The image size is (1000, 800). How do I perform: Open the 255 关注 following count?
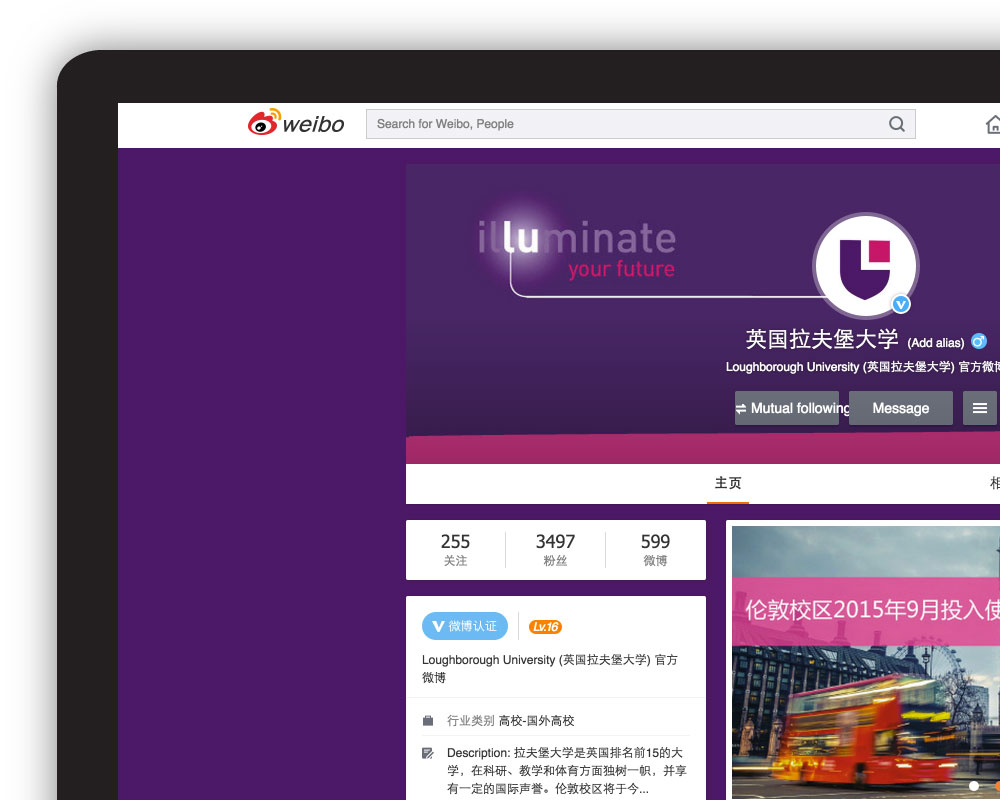[455, 549]
